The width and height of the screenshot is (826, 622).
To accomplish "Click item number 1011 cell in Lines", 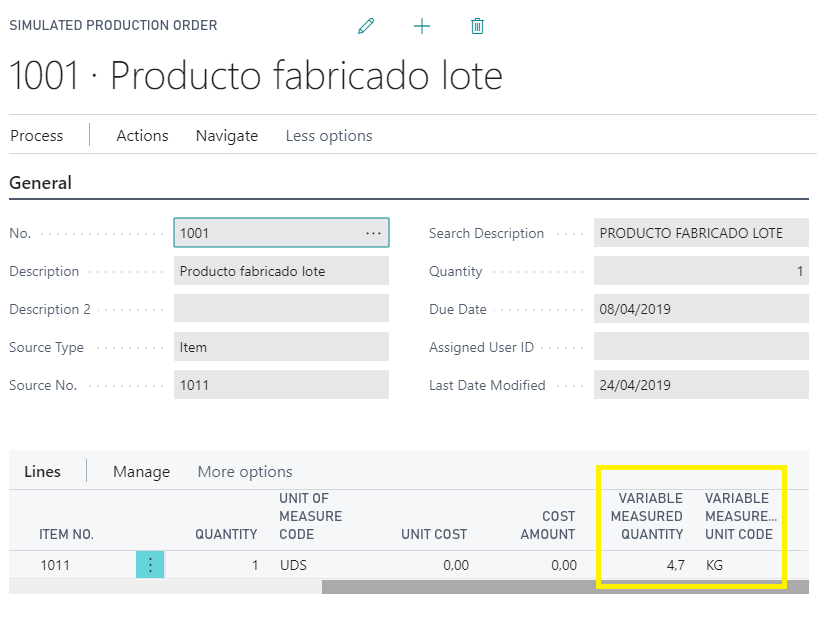I will click(x=55, y=565).
